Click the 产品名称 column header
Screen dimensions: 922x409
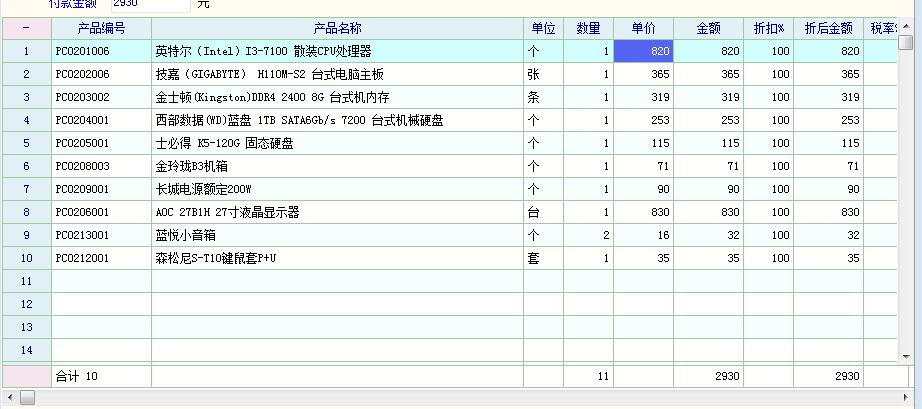point(337,28)
